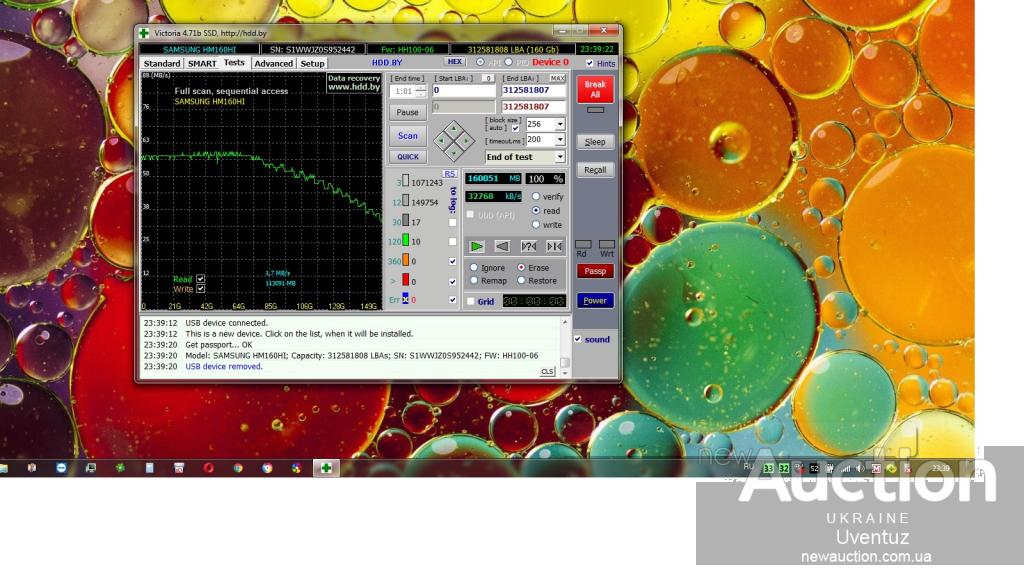The image size is (1024, 576).
Task: Click the MAX button next to End LBA
Action: pos(557,78)
